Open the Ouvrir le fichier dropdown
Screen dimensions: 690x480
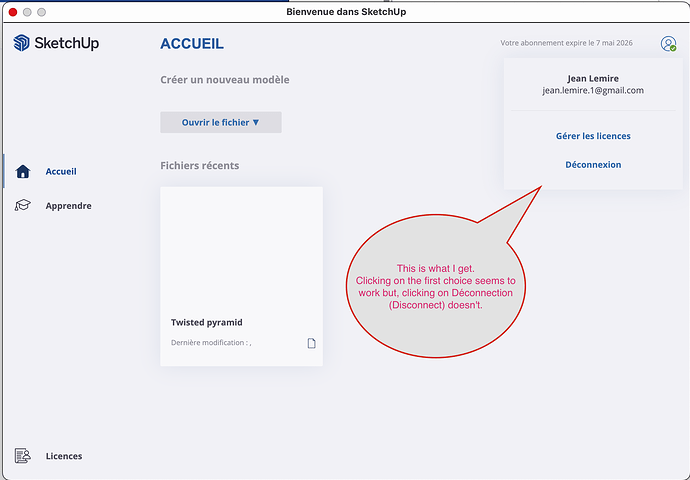(221, 122)
